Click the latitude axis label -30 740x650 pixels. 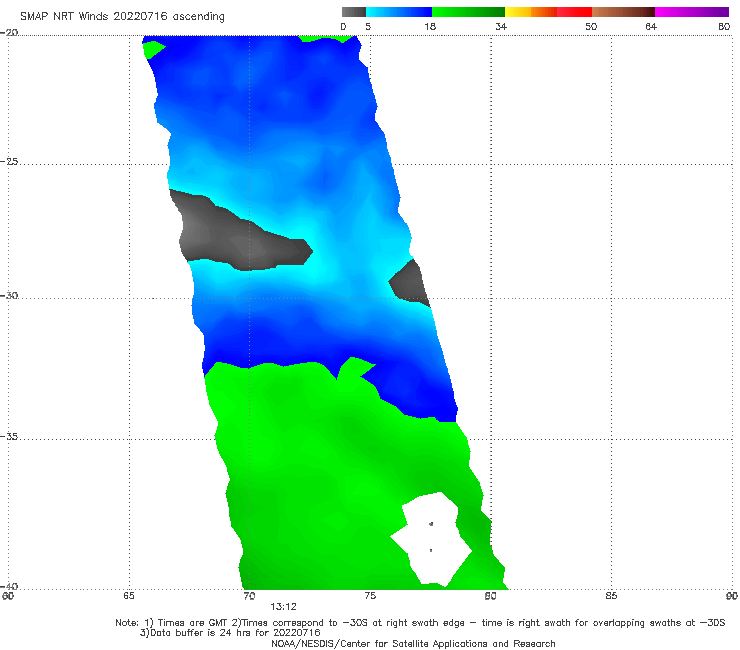[x=9, y=295]
